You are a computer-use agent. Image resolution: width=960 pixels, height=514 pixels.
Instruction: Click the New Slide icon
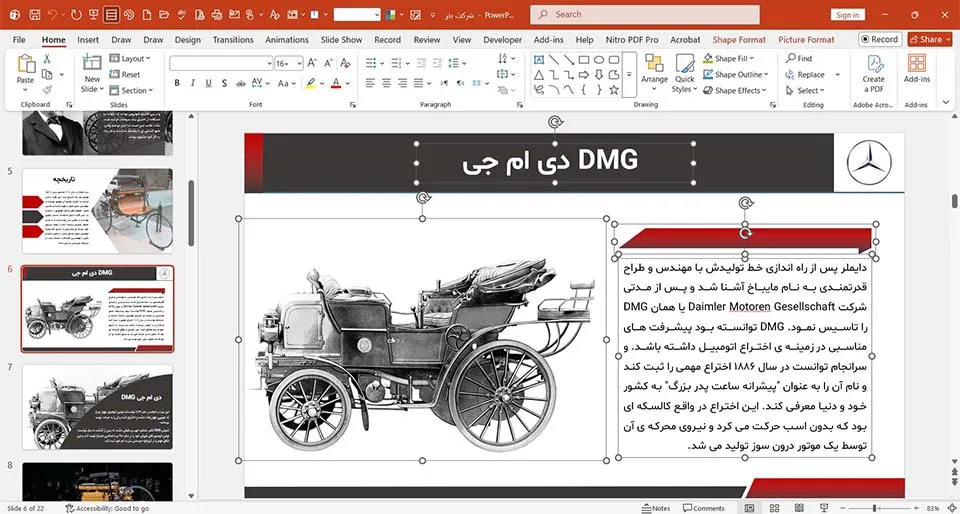coord(92,62)
